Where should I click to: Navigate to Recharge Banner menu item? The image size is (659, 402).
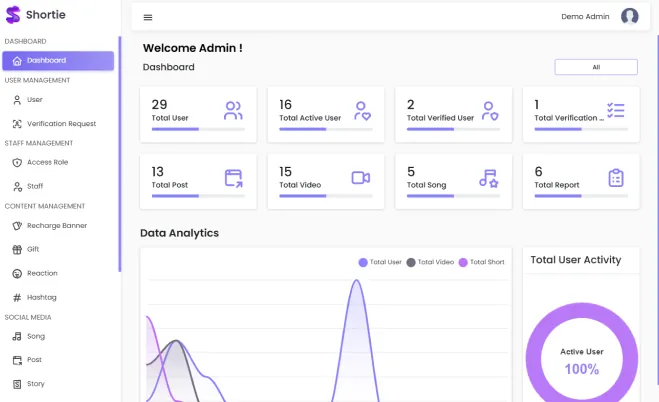click(x=58, y=226)
